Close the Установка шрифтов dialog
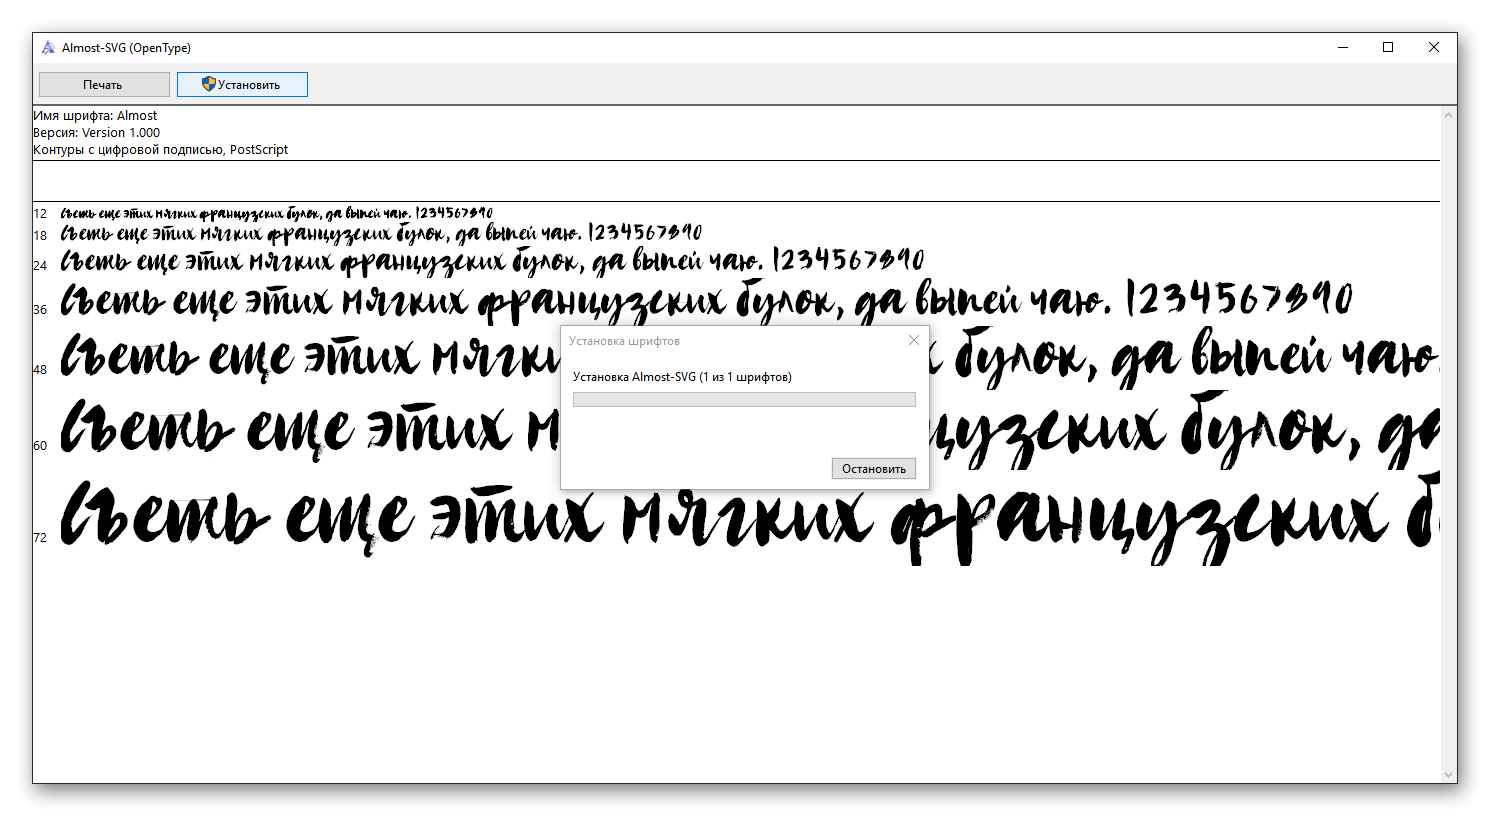Screen dimensions: 1490x816 pos(913,340)
